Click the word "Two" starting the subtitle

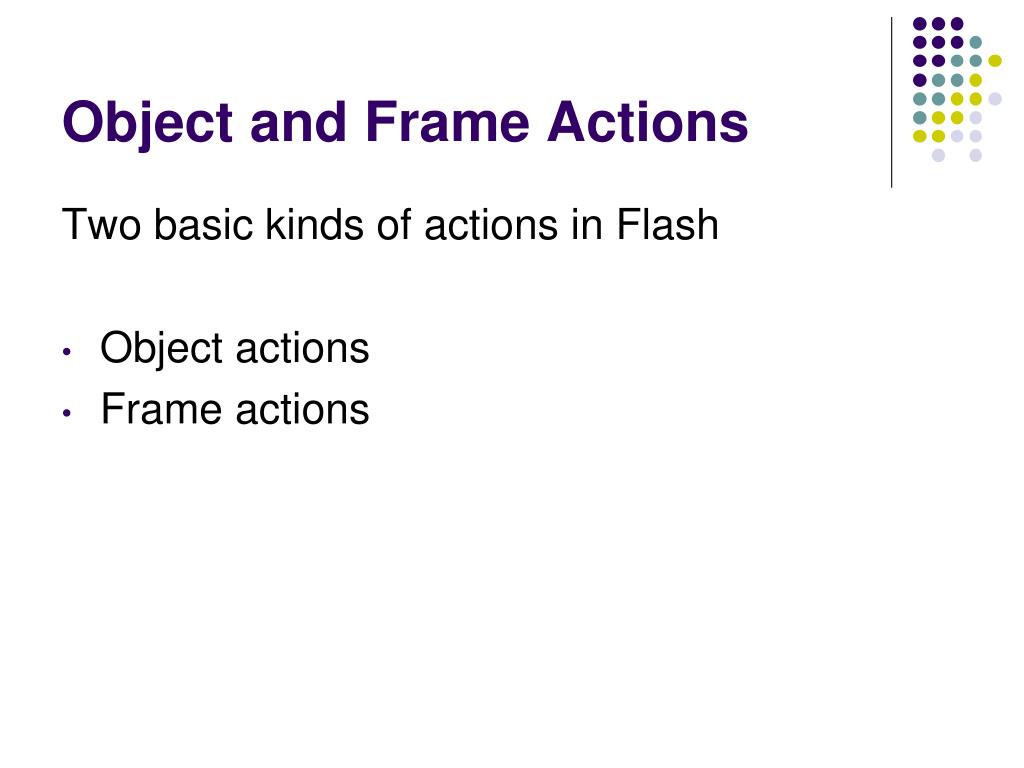click(101, 225)
